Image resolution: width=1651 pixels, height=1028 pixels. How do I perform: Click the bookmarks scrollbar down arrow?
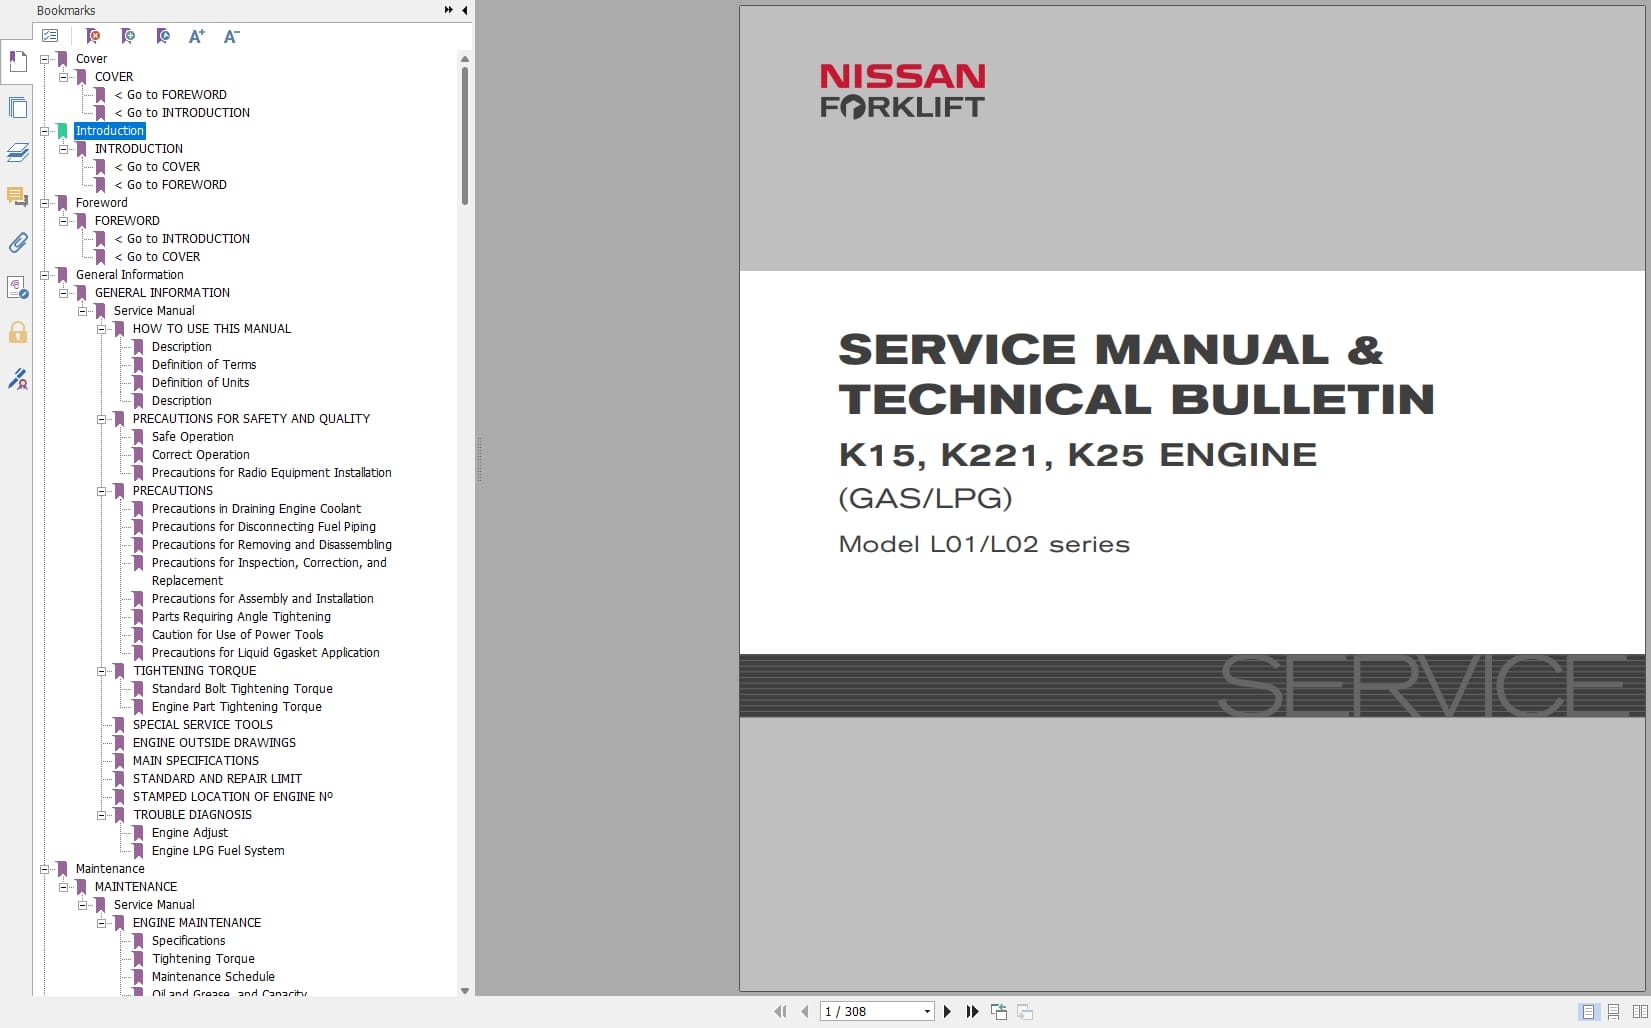point(465,990)
